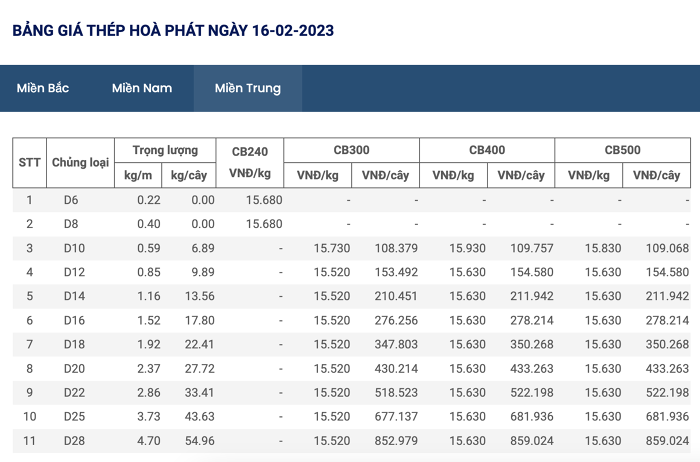Click the D8 CB240 price 15.680
Viewport: 700px width, 462px height.
point(264,224)
